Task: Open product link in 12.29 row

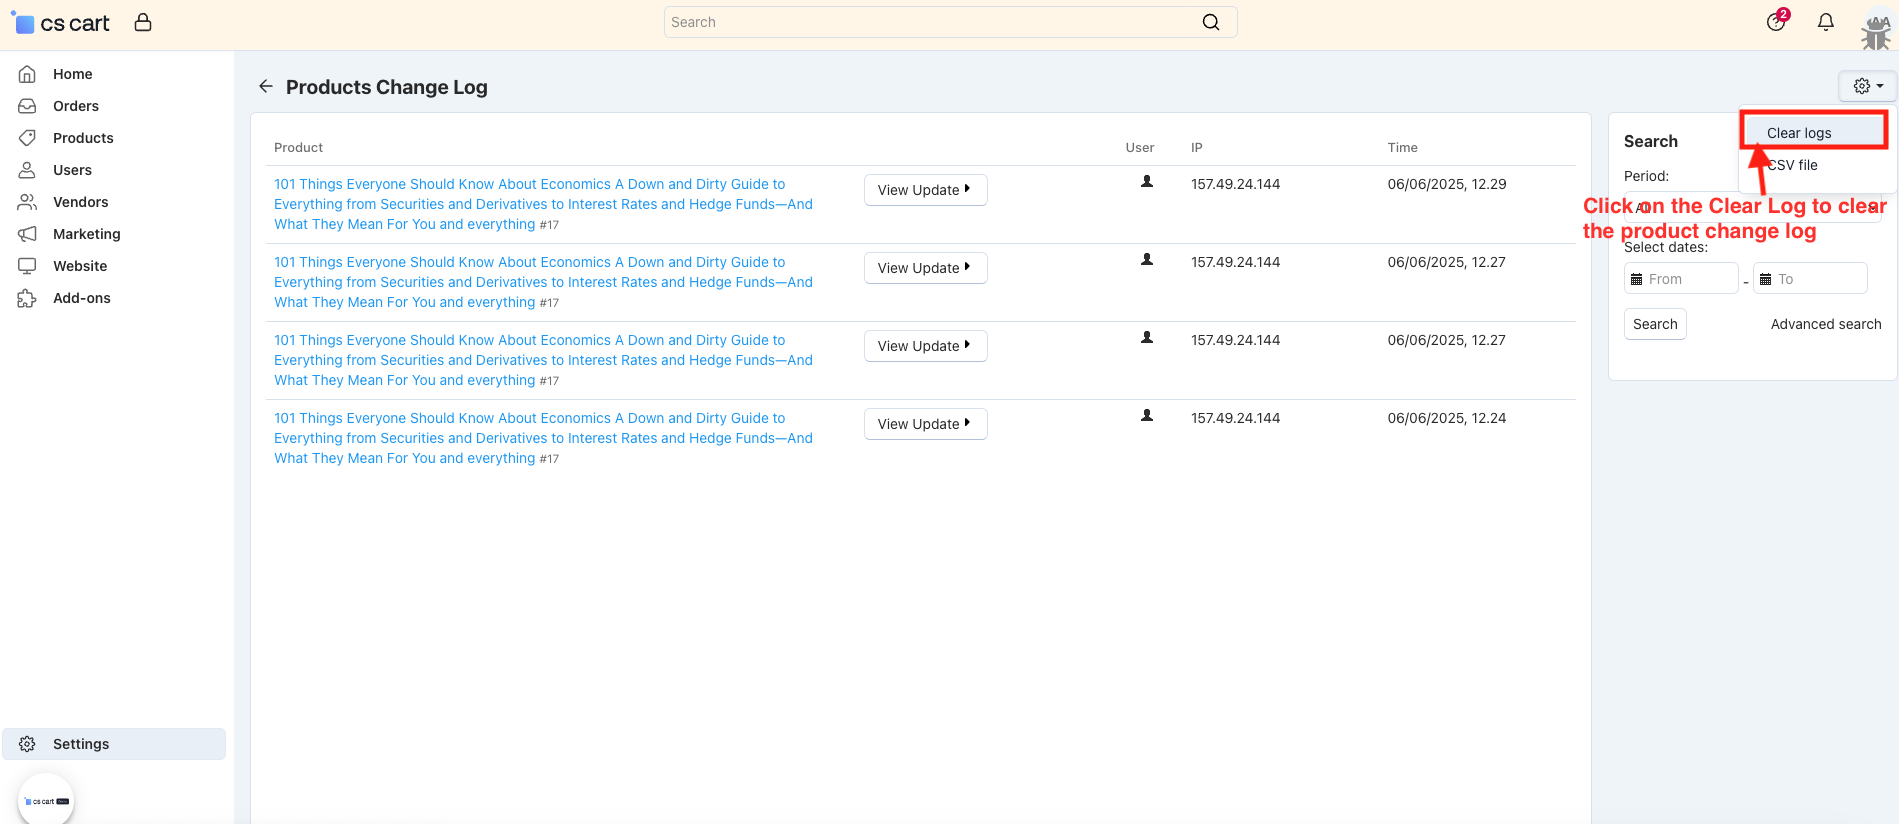Action: coord(543,204)
